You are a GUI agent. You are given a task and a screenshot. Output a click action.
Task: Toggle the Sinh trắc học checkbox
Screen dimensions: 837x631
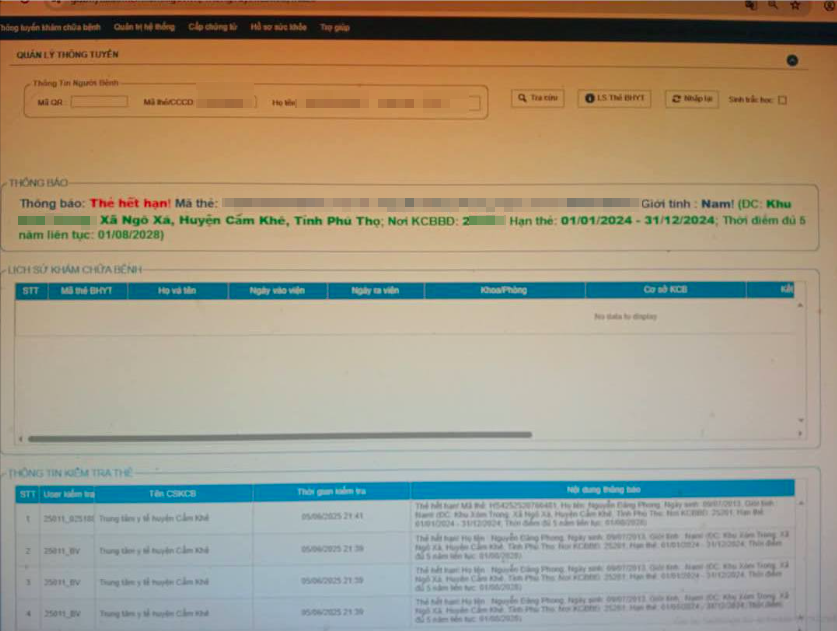tap(782, 100)
